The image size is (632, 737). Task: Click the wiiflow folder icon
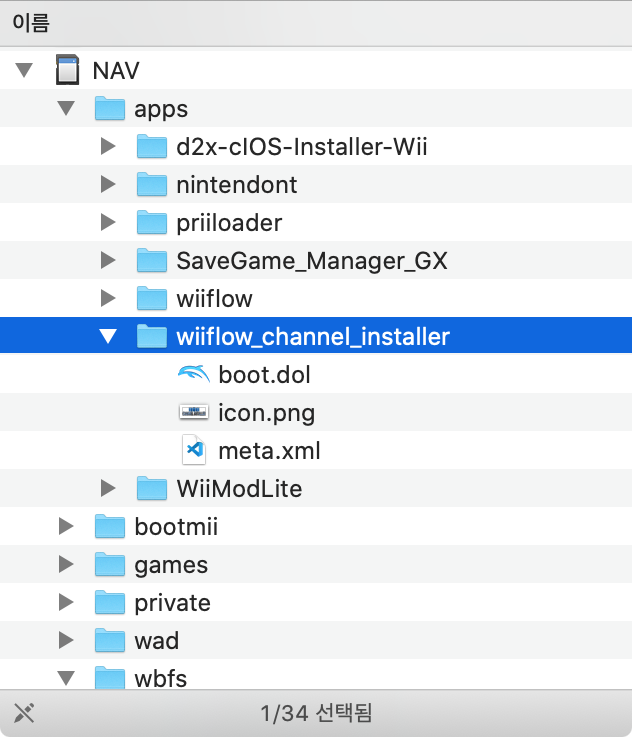(152, 298)
